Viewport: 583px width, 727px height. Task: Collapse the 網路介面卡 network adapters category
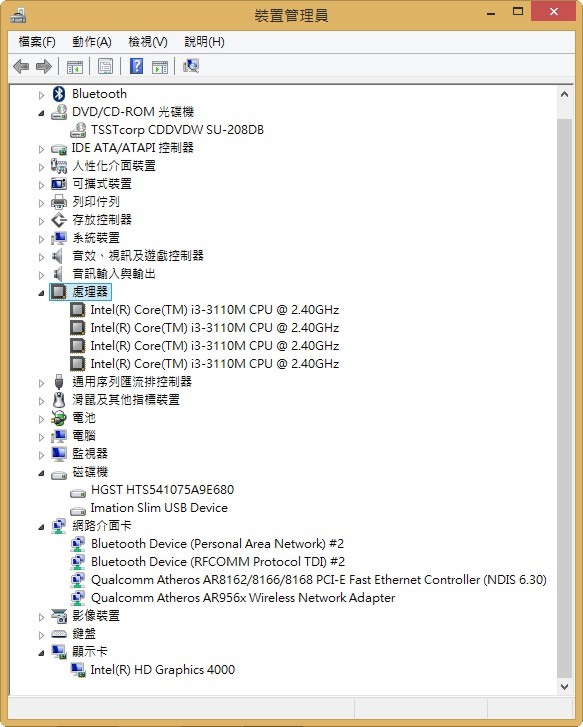41,527
